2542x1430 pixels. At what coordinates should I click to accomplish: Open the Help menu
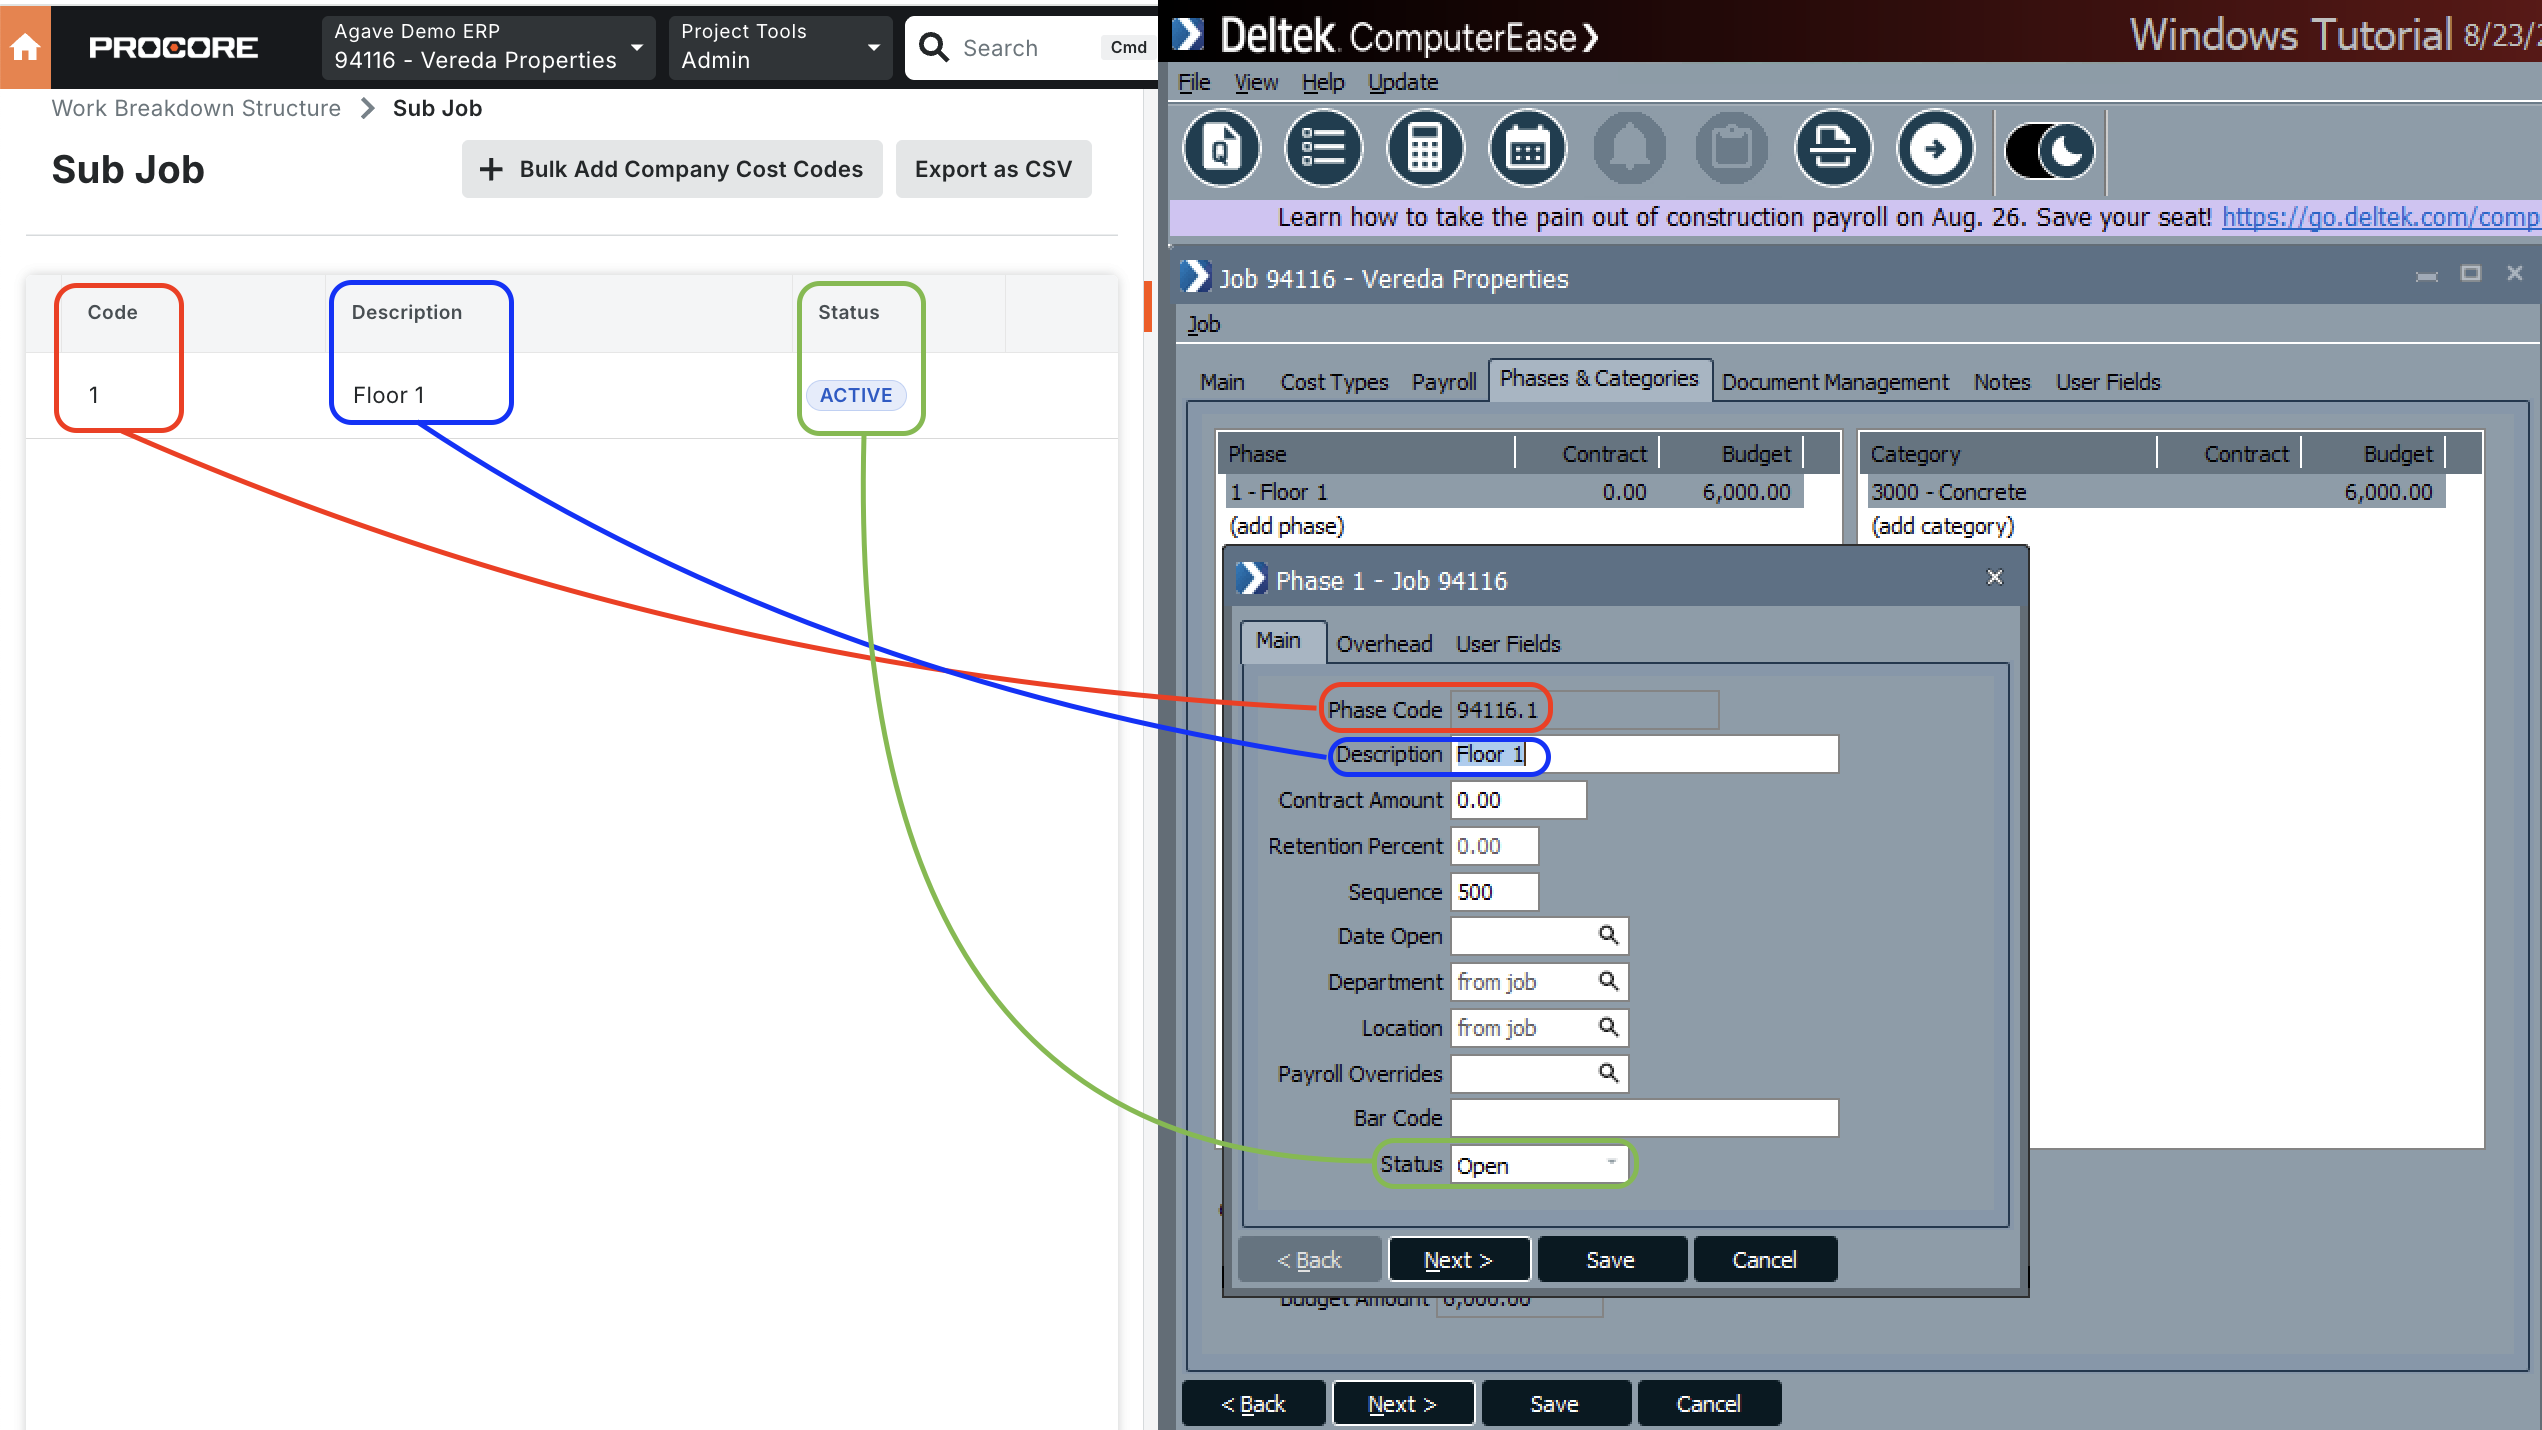point(1323,82)
